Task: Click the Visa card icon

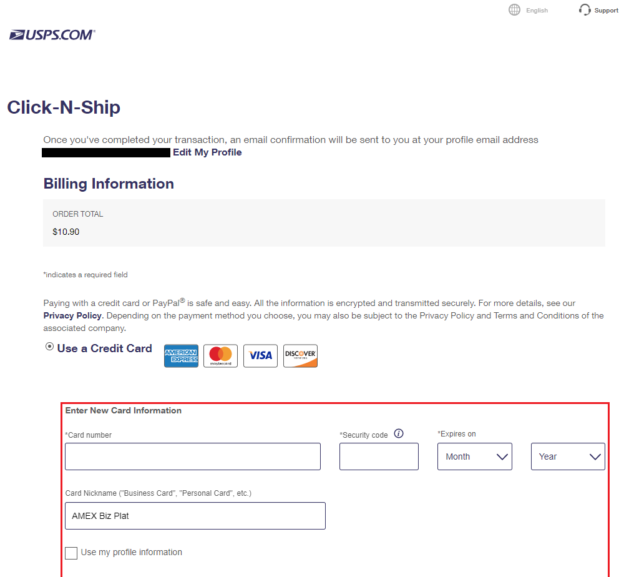Action: [260, 356]
